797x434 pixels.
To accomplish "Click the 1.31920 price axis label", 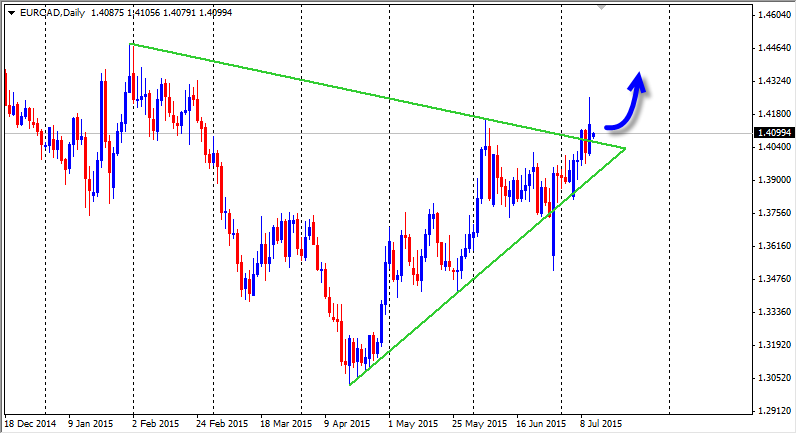I will tap(774, 345).
